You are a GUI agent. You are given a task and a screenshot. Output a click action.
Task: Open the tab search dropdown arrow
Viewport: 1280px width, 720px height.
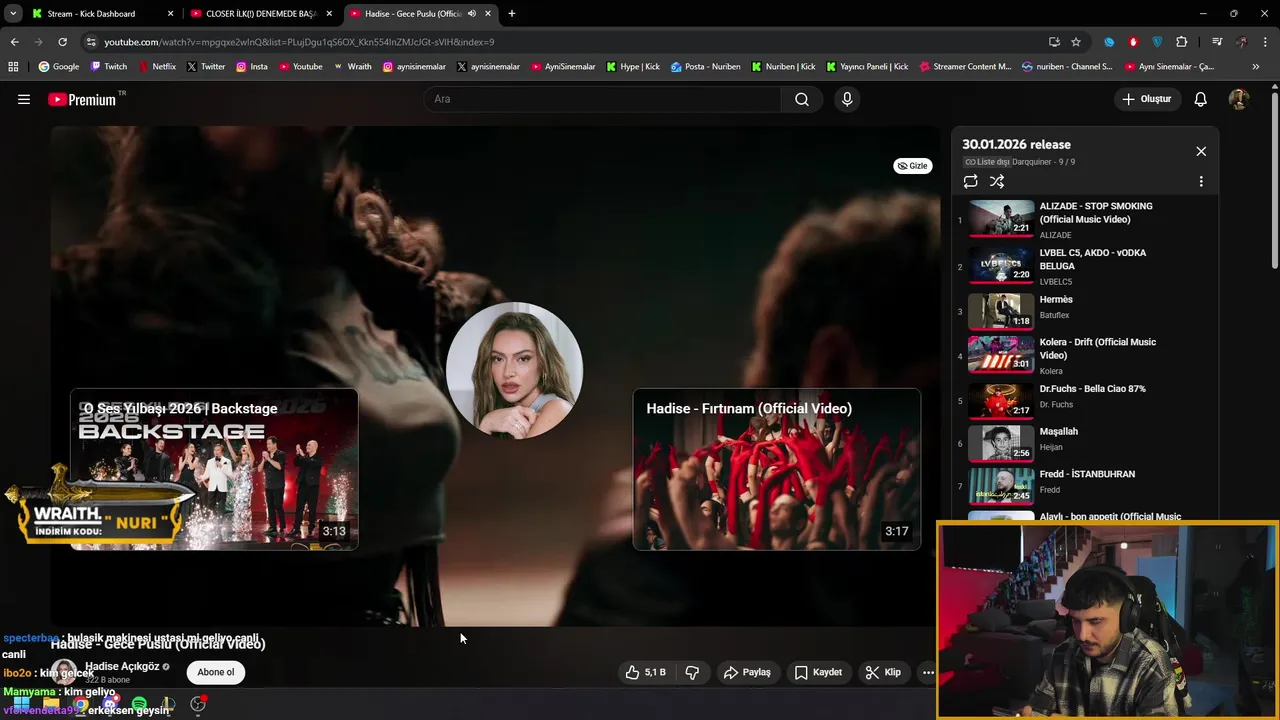click(13, 14)
